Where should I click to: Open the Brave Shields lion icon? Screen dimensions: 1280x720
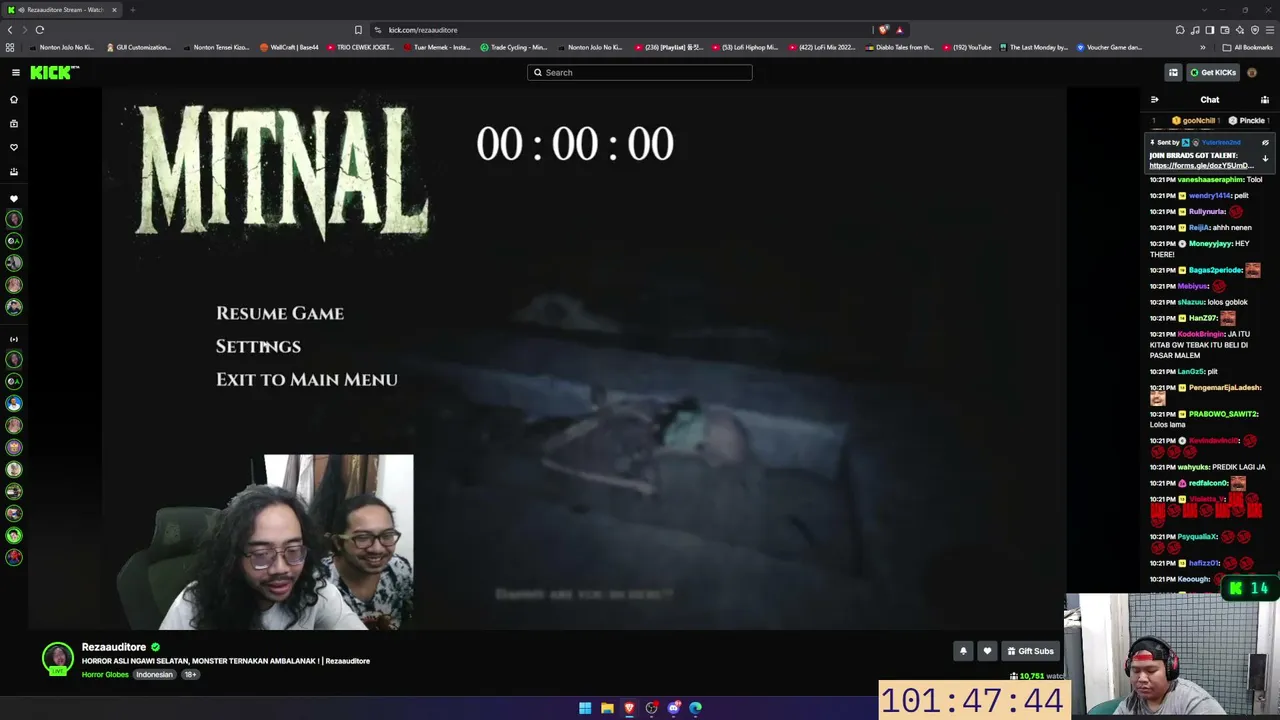pos(883,30)
